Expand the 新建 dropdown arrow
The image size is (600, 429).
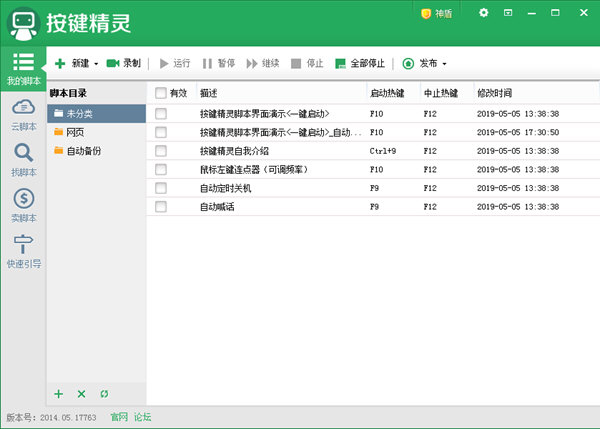click(96, 64)
